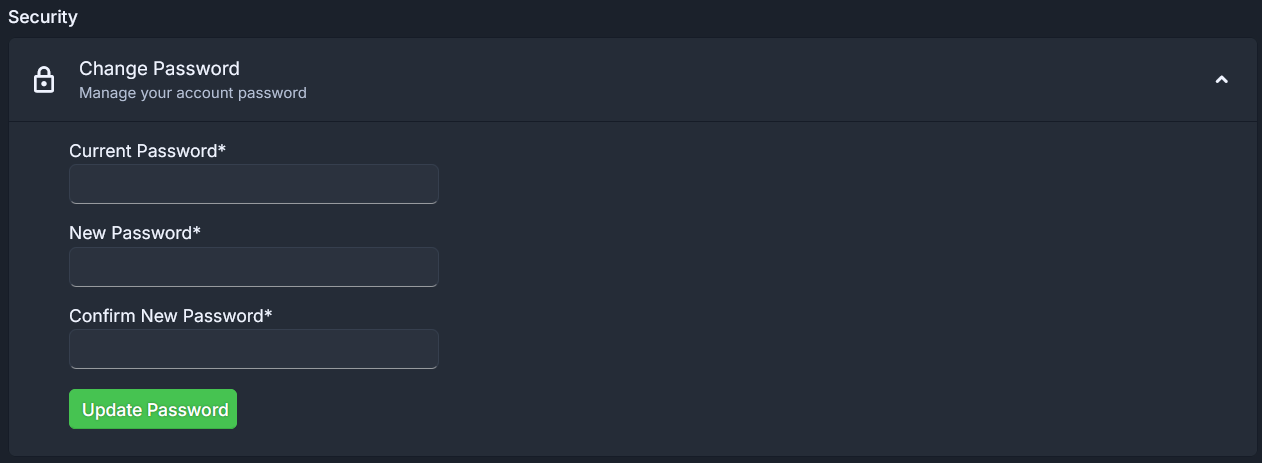Click the Security section heading

(43, 17)
